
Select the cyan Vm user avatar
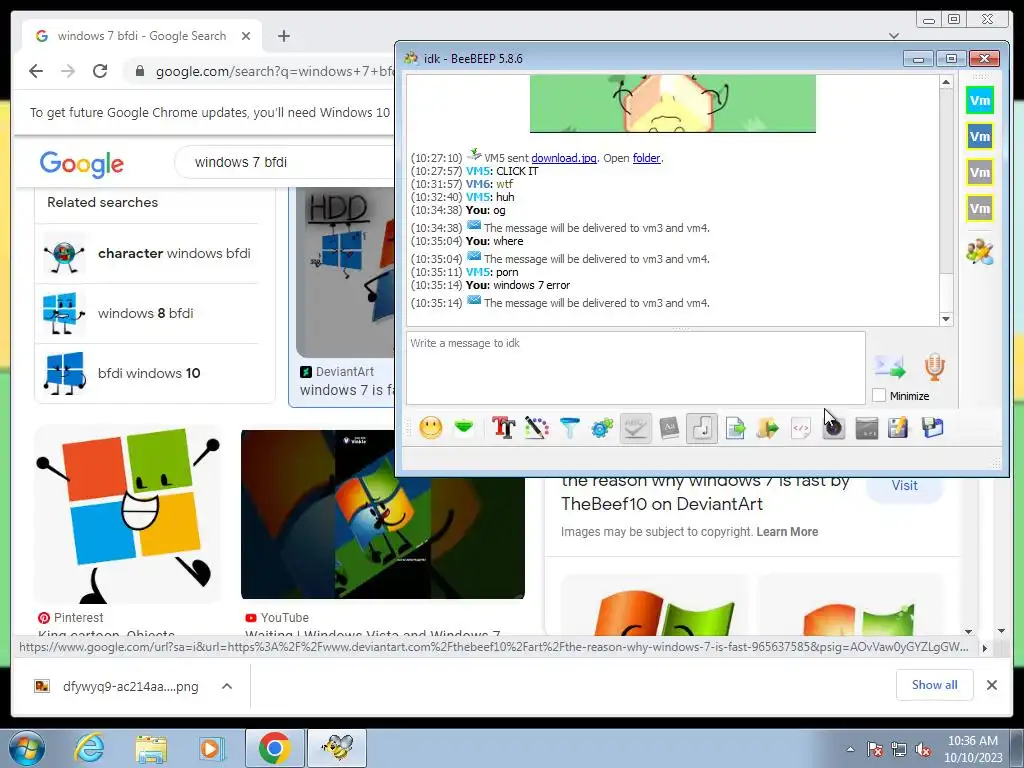pos(980,101)
